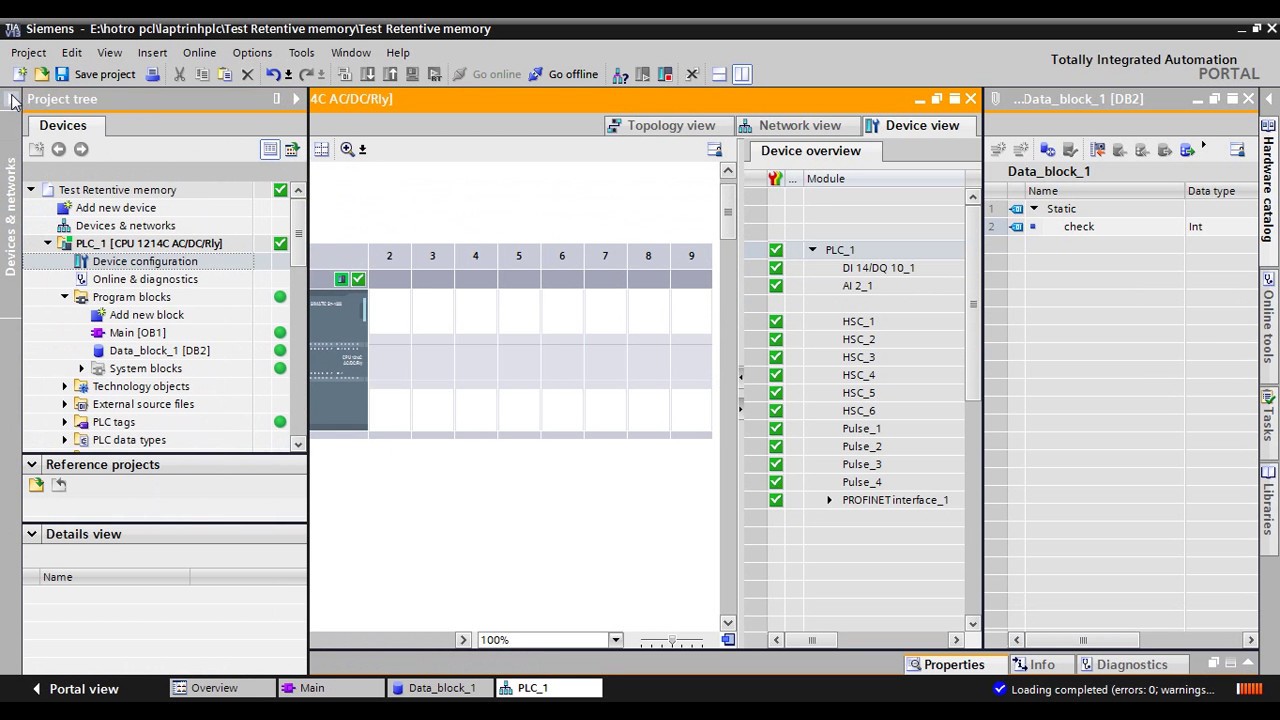Click the Go offline button
Image resolution: width=1280 pixels, height=720 pixels.
[x=563, y=74]
